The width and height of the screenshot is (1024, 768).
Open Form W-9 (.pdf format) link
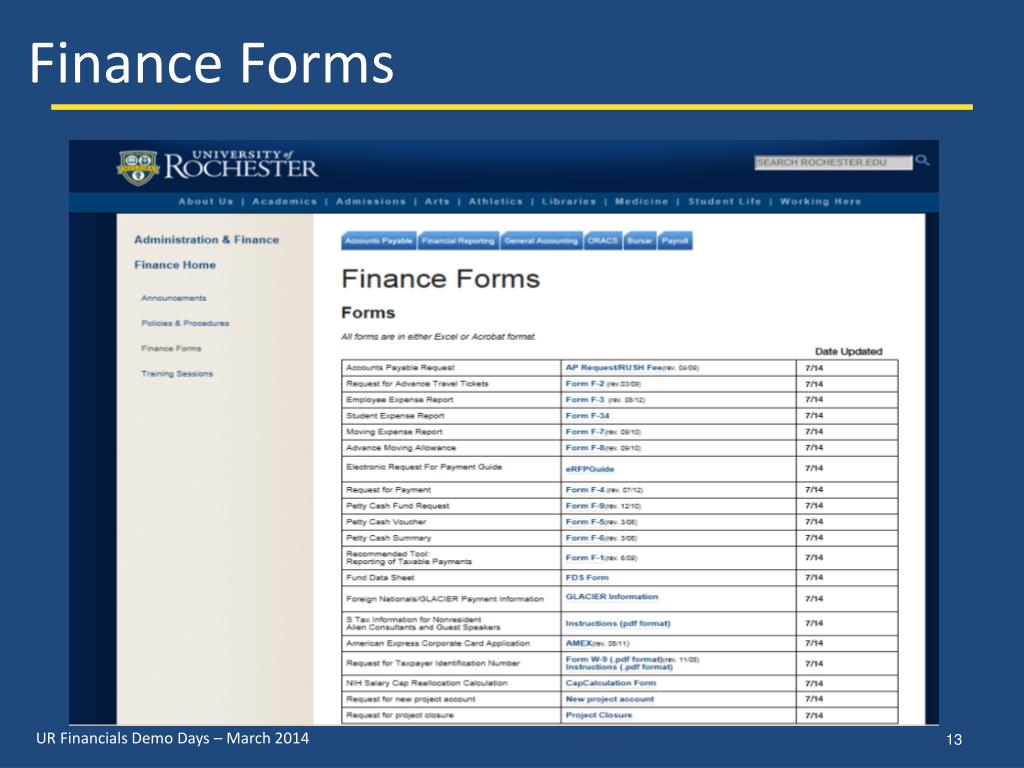[x=615, y=660]
